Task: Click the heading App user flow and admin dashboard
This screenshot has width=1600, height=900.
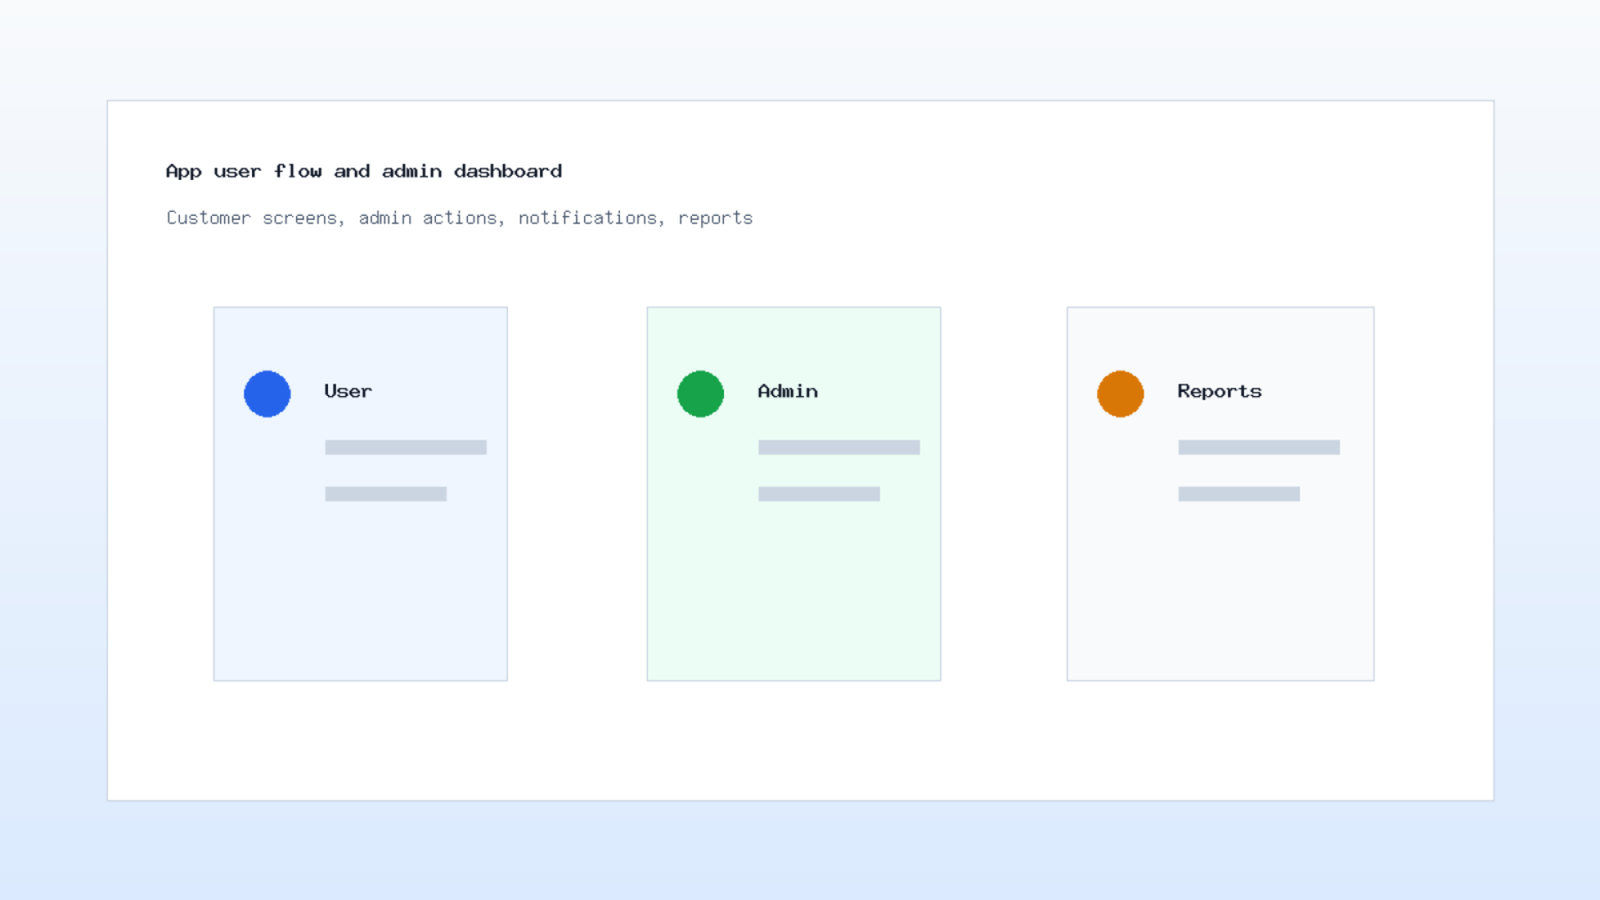Action: [x=364, y=171]
